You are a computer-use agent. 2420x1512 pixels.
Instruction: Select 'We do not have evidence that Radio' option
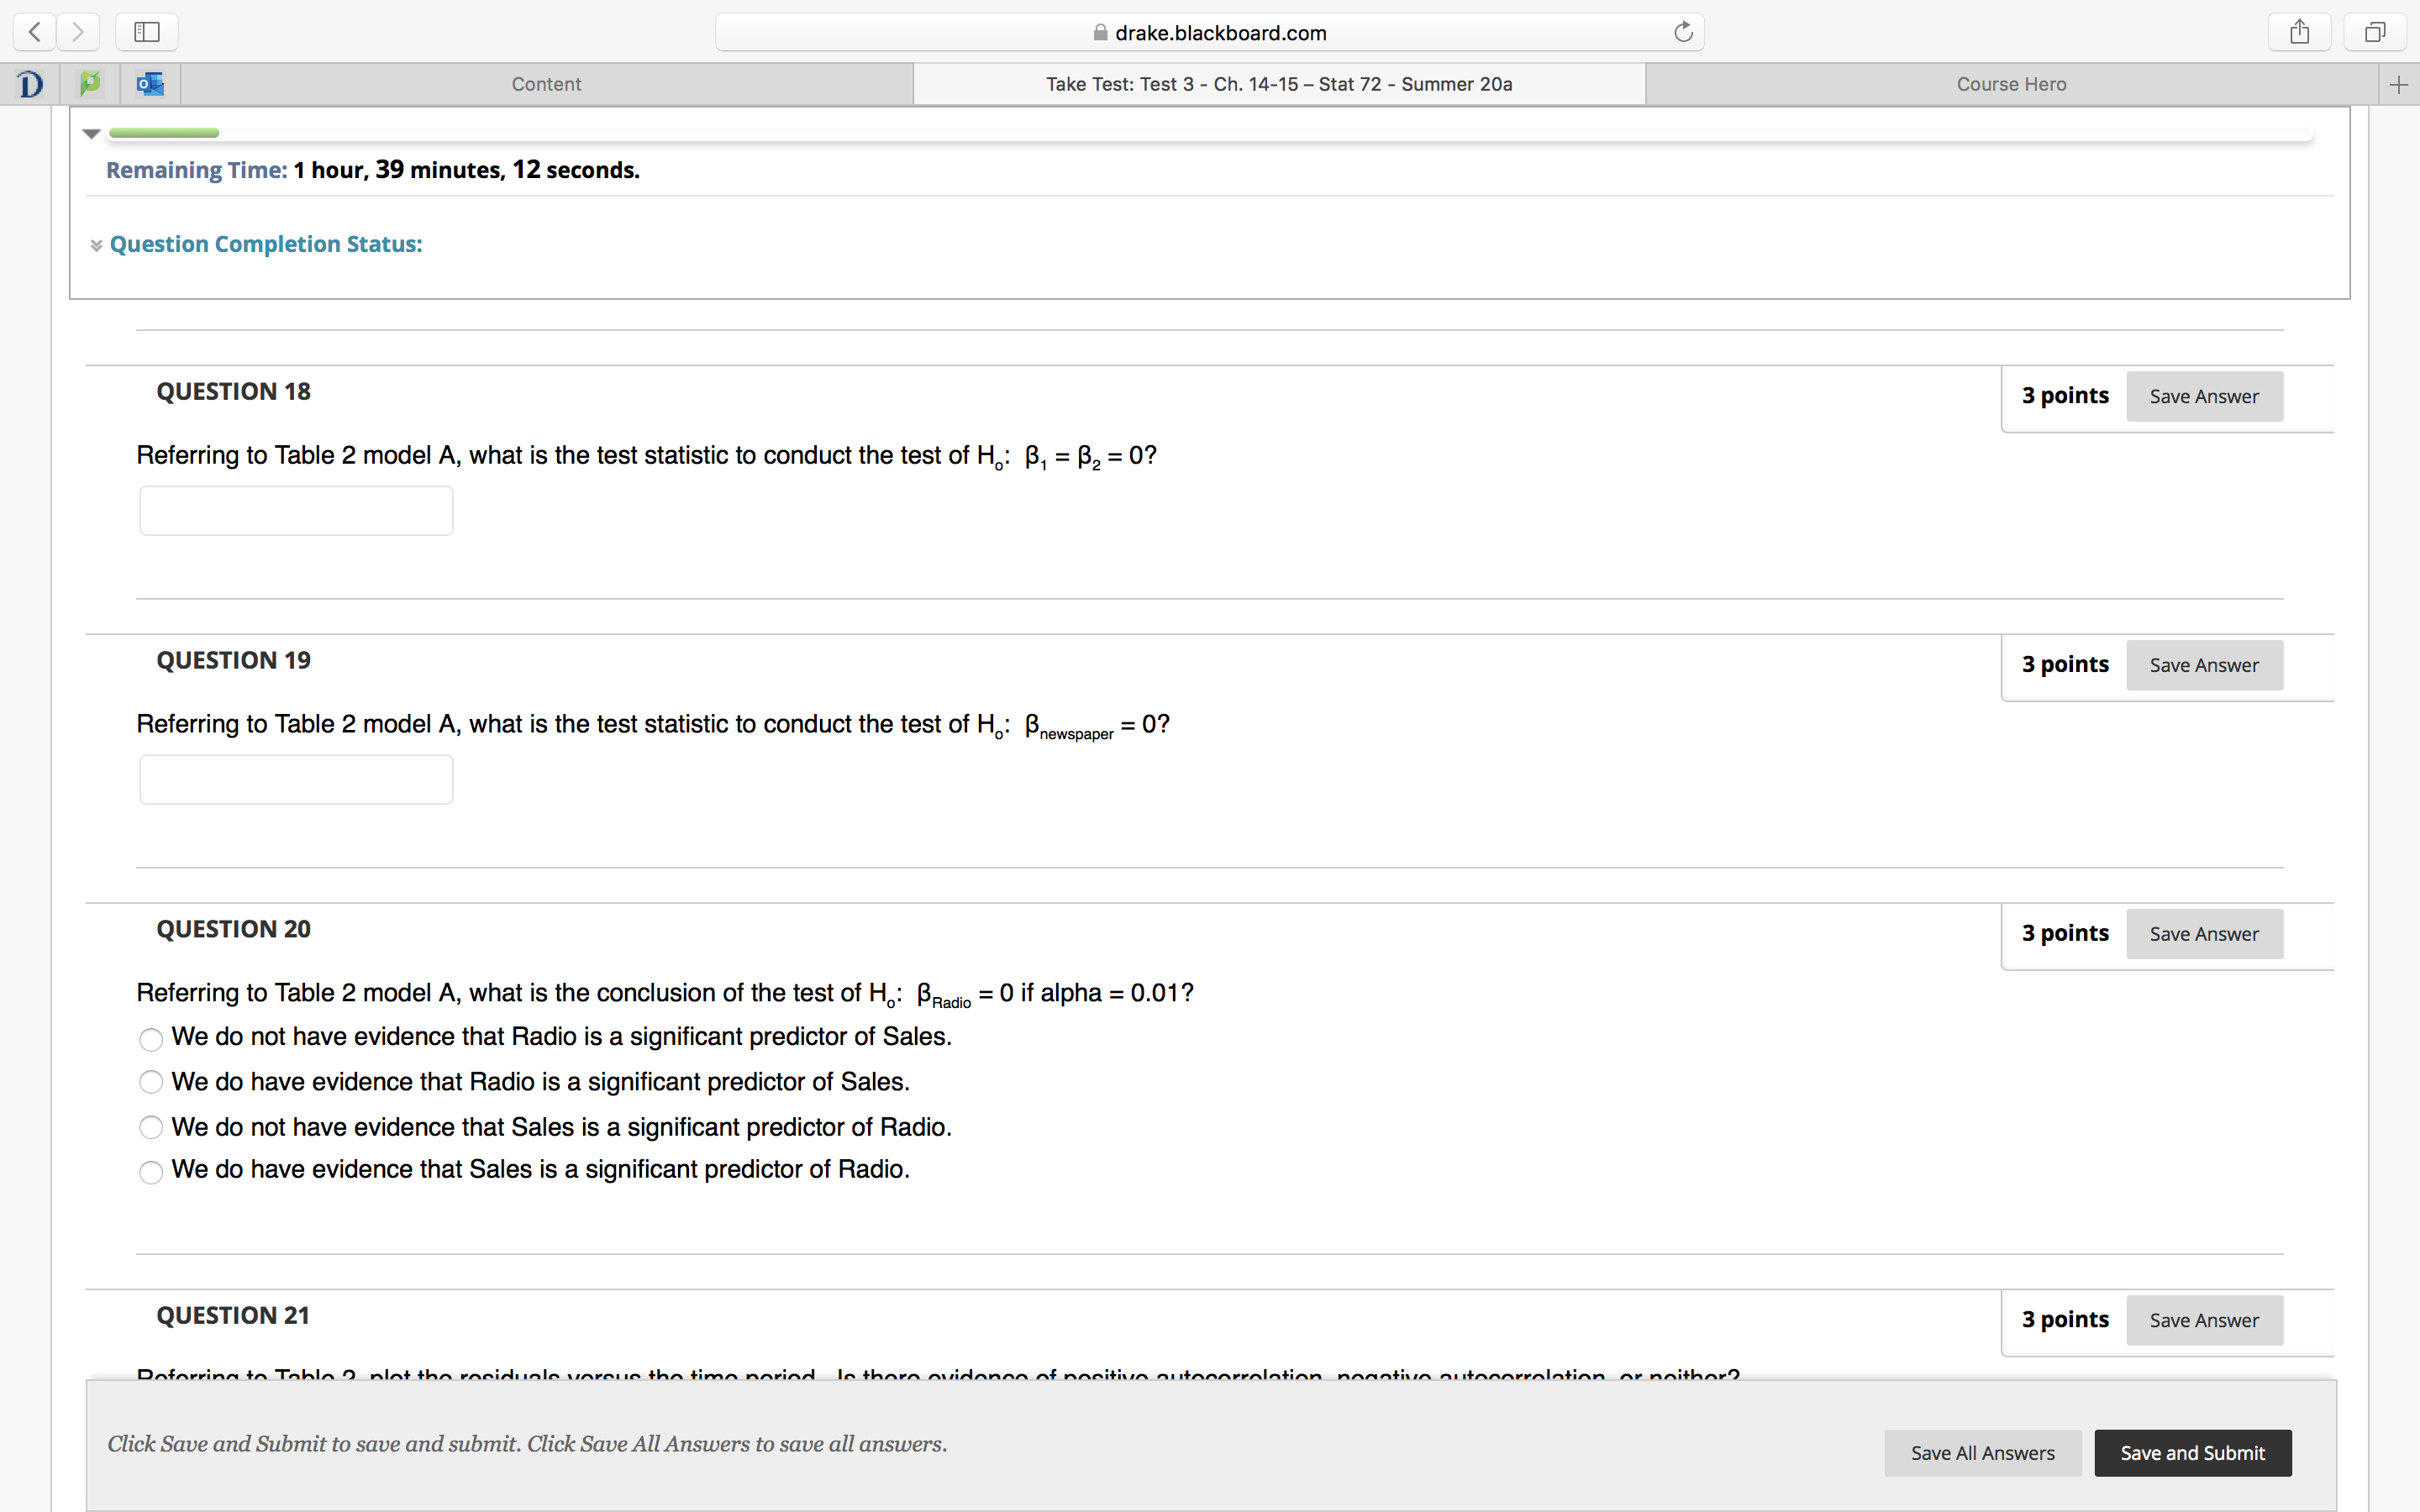(x=151, y=1040)
